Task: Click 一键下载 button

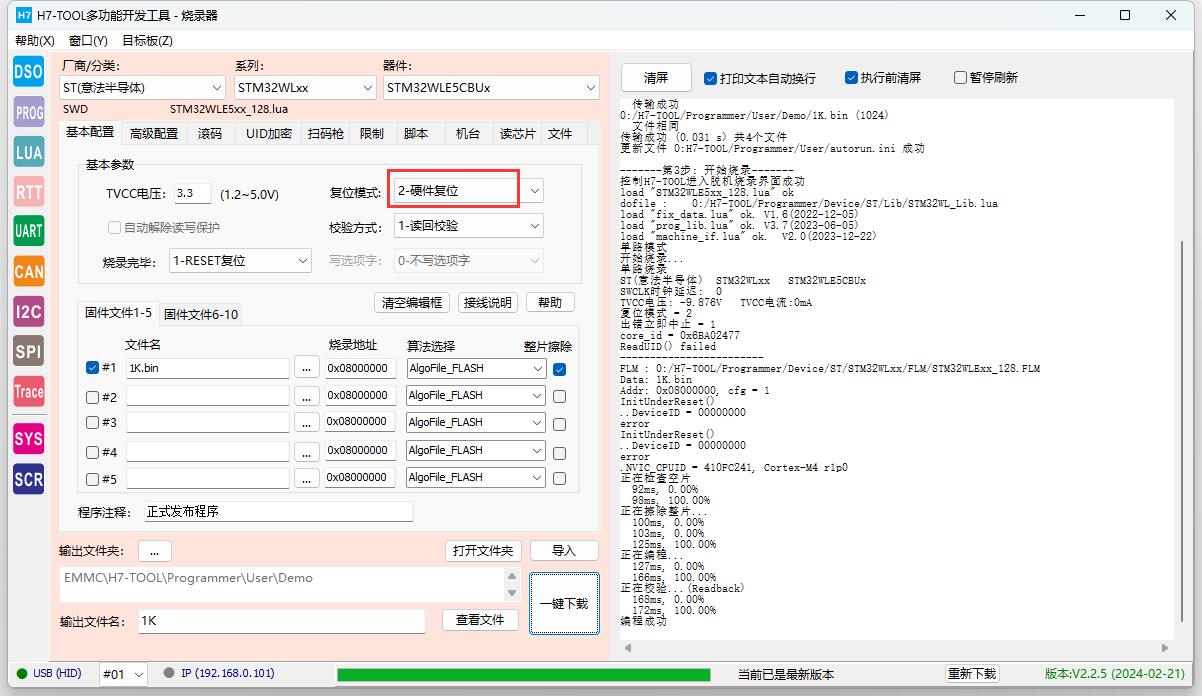Action: point(564,604)
